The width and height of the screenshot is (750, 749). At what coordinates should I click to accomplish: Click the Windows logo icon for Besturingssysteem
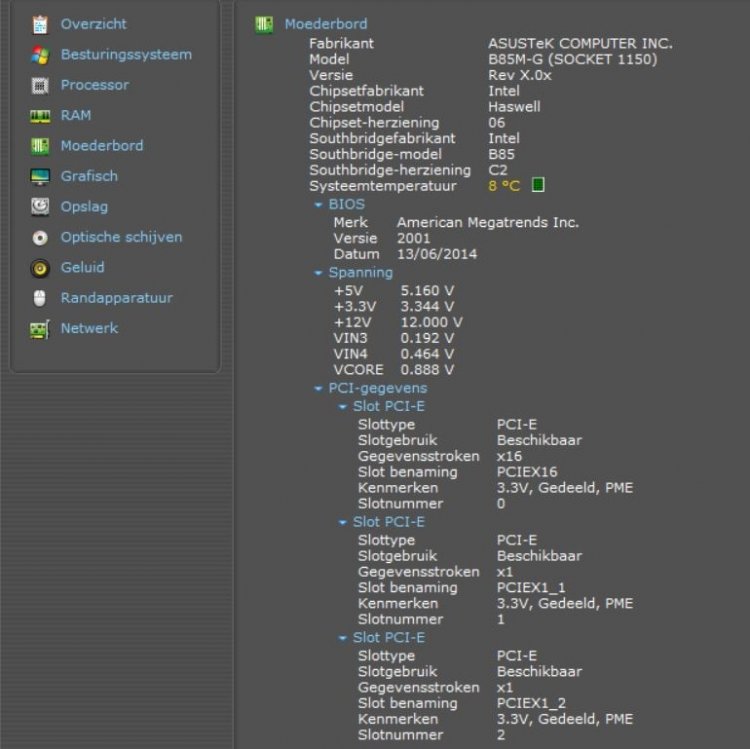click(x=40, y=55)
